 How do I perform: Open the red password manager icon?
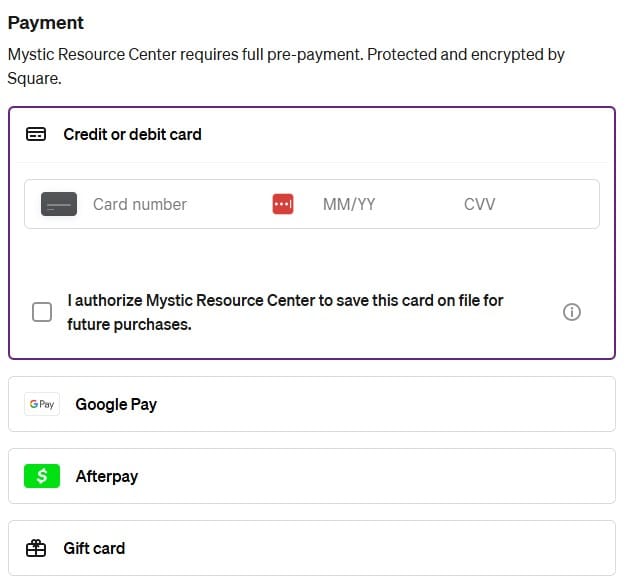[283, 204]
